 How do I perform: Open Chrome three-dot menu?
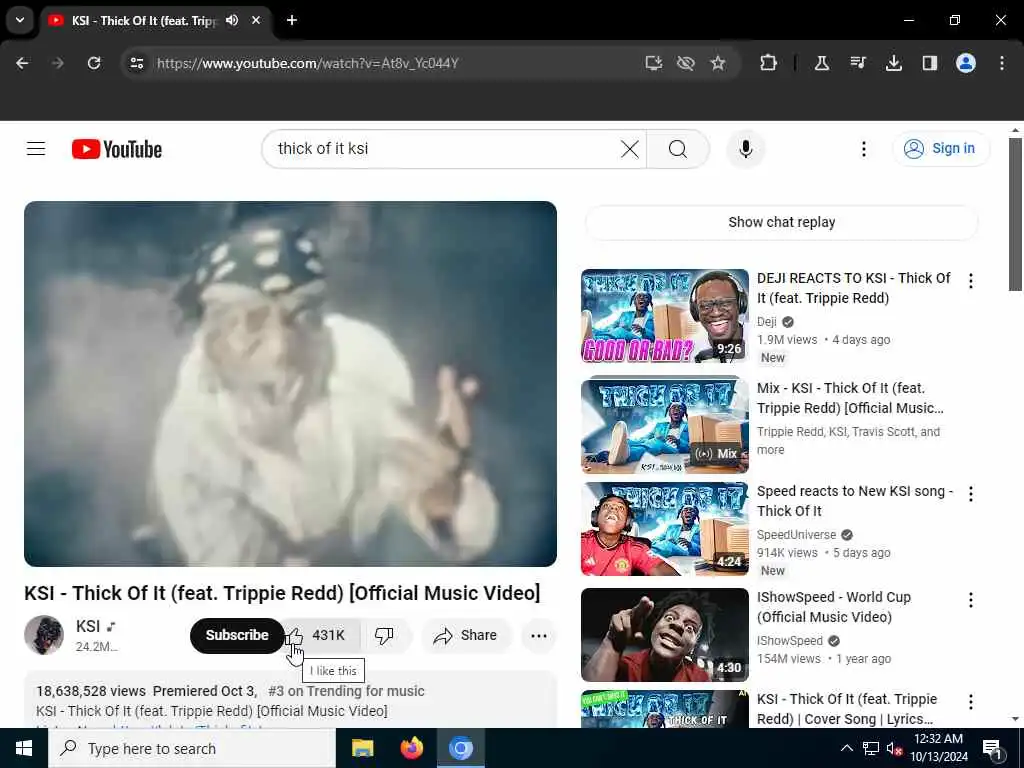click(1002, 63)
